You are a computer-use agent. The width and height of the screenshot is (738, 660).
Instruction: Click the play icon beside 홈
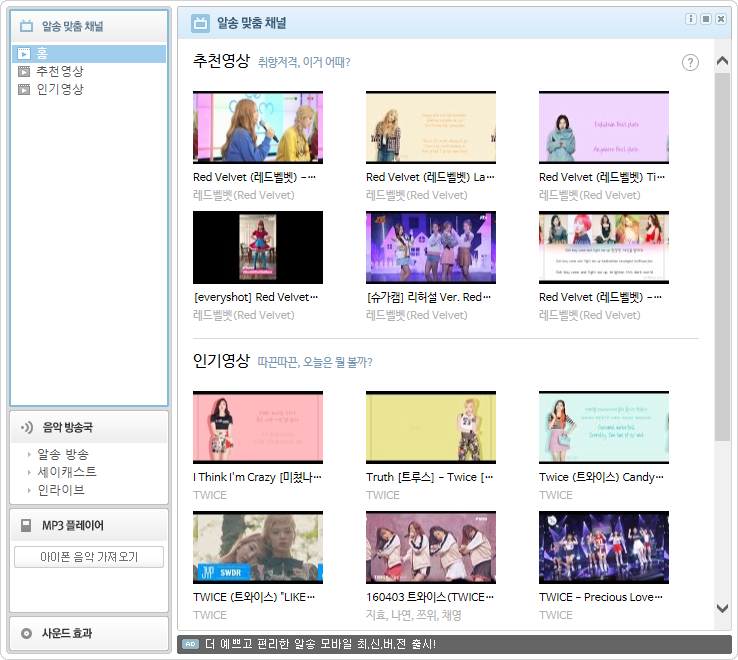click(24, 54)
